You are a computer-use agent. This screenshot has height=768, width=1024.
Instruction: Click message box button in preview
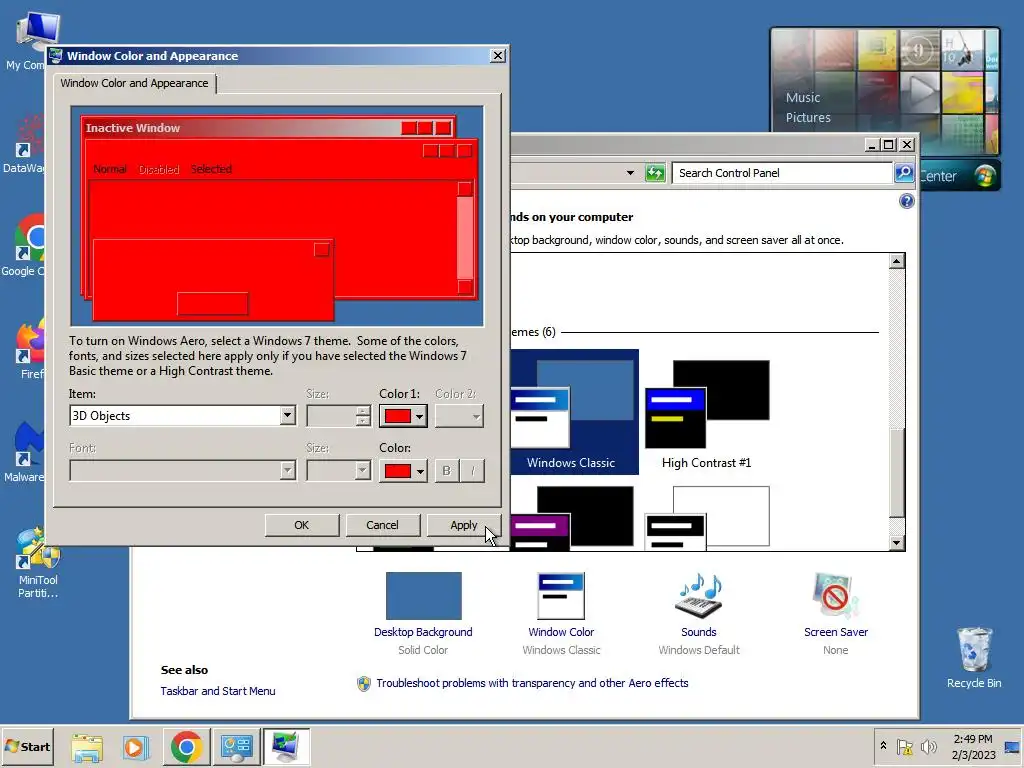213,304
